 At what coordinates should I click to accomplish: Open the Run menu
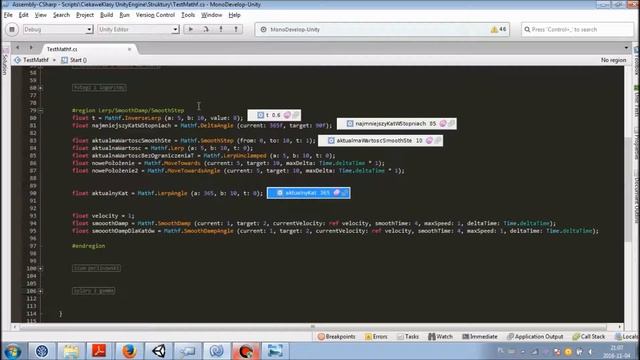coord(124,15)
